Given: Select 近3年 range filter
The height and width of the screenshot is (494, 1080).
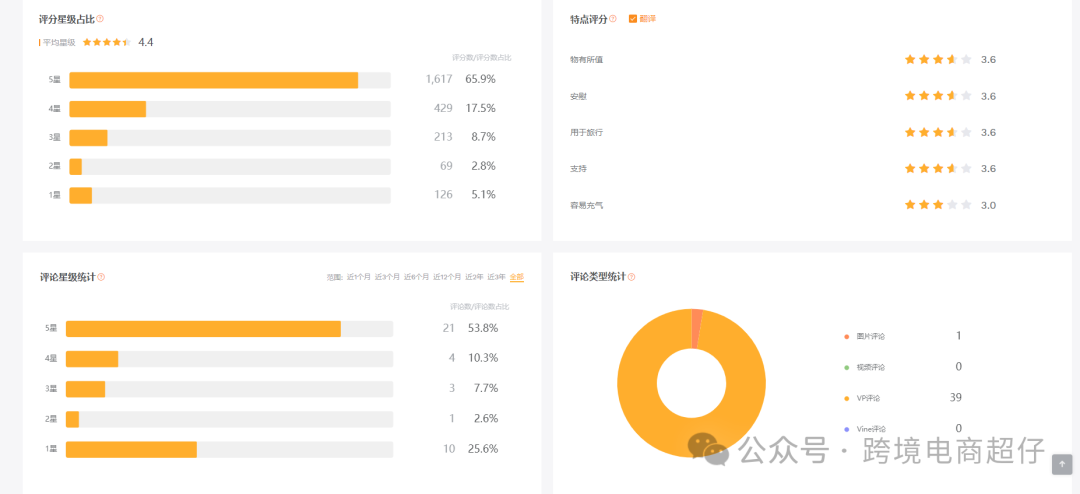Looking at the screenshot, I should tap(495, 277).
